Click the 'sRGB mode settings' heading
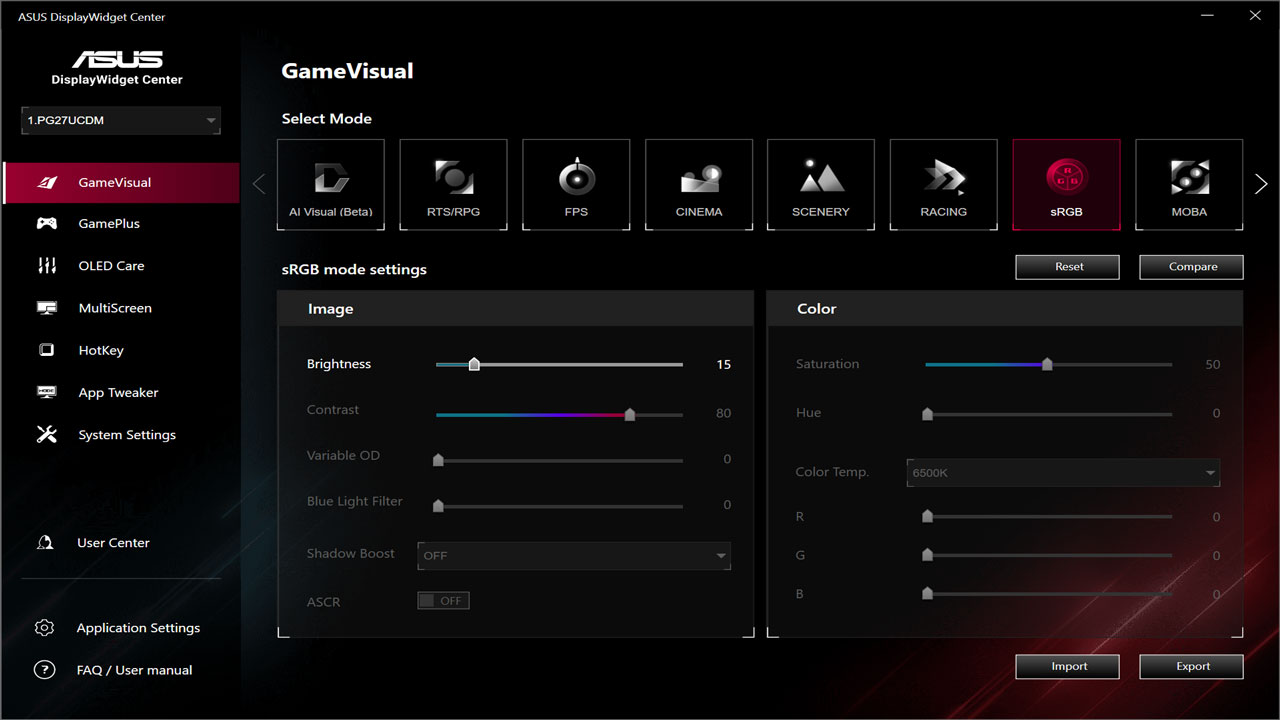 pos(354,270)
